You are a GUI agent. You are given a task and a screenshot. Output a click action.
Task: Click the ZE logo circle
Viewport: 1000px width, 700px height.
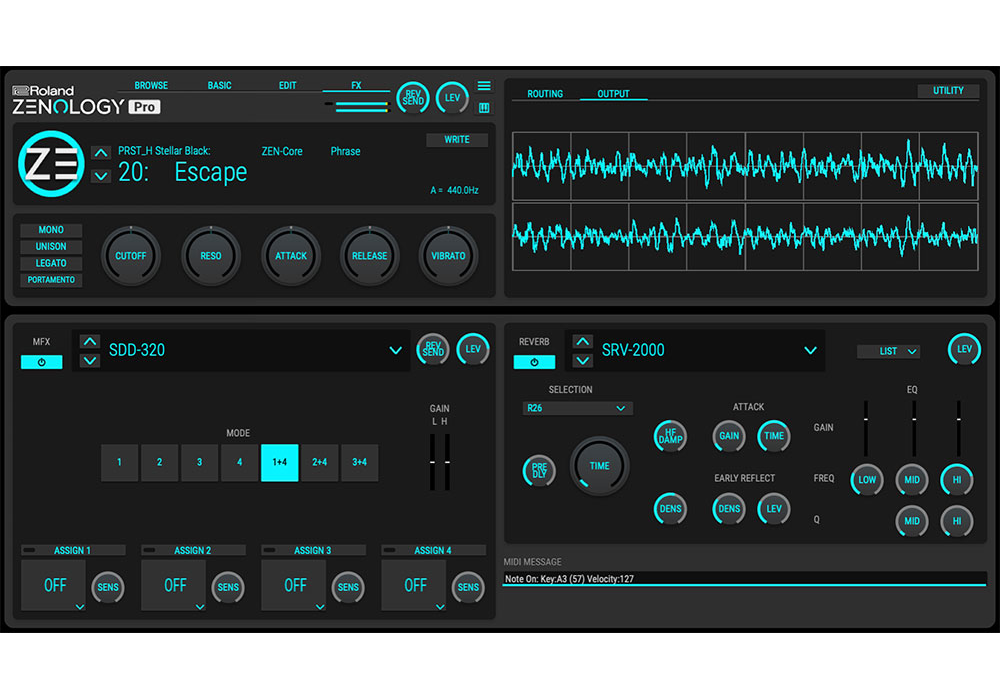pyautogui.click(x=51, y=164)
